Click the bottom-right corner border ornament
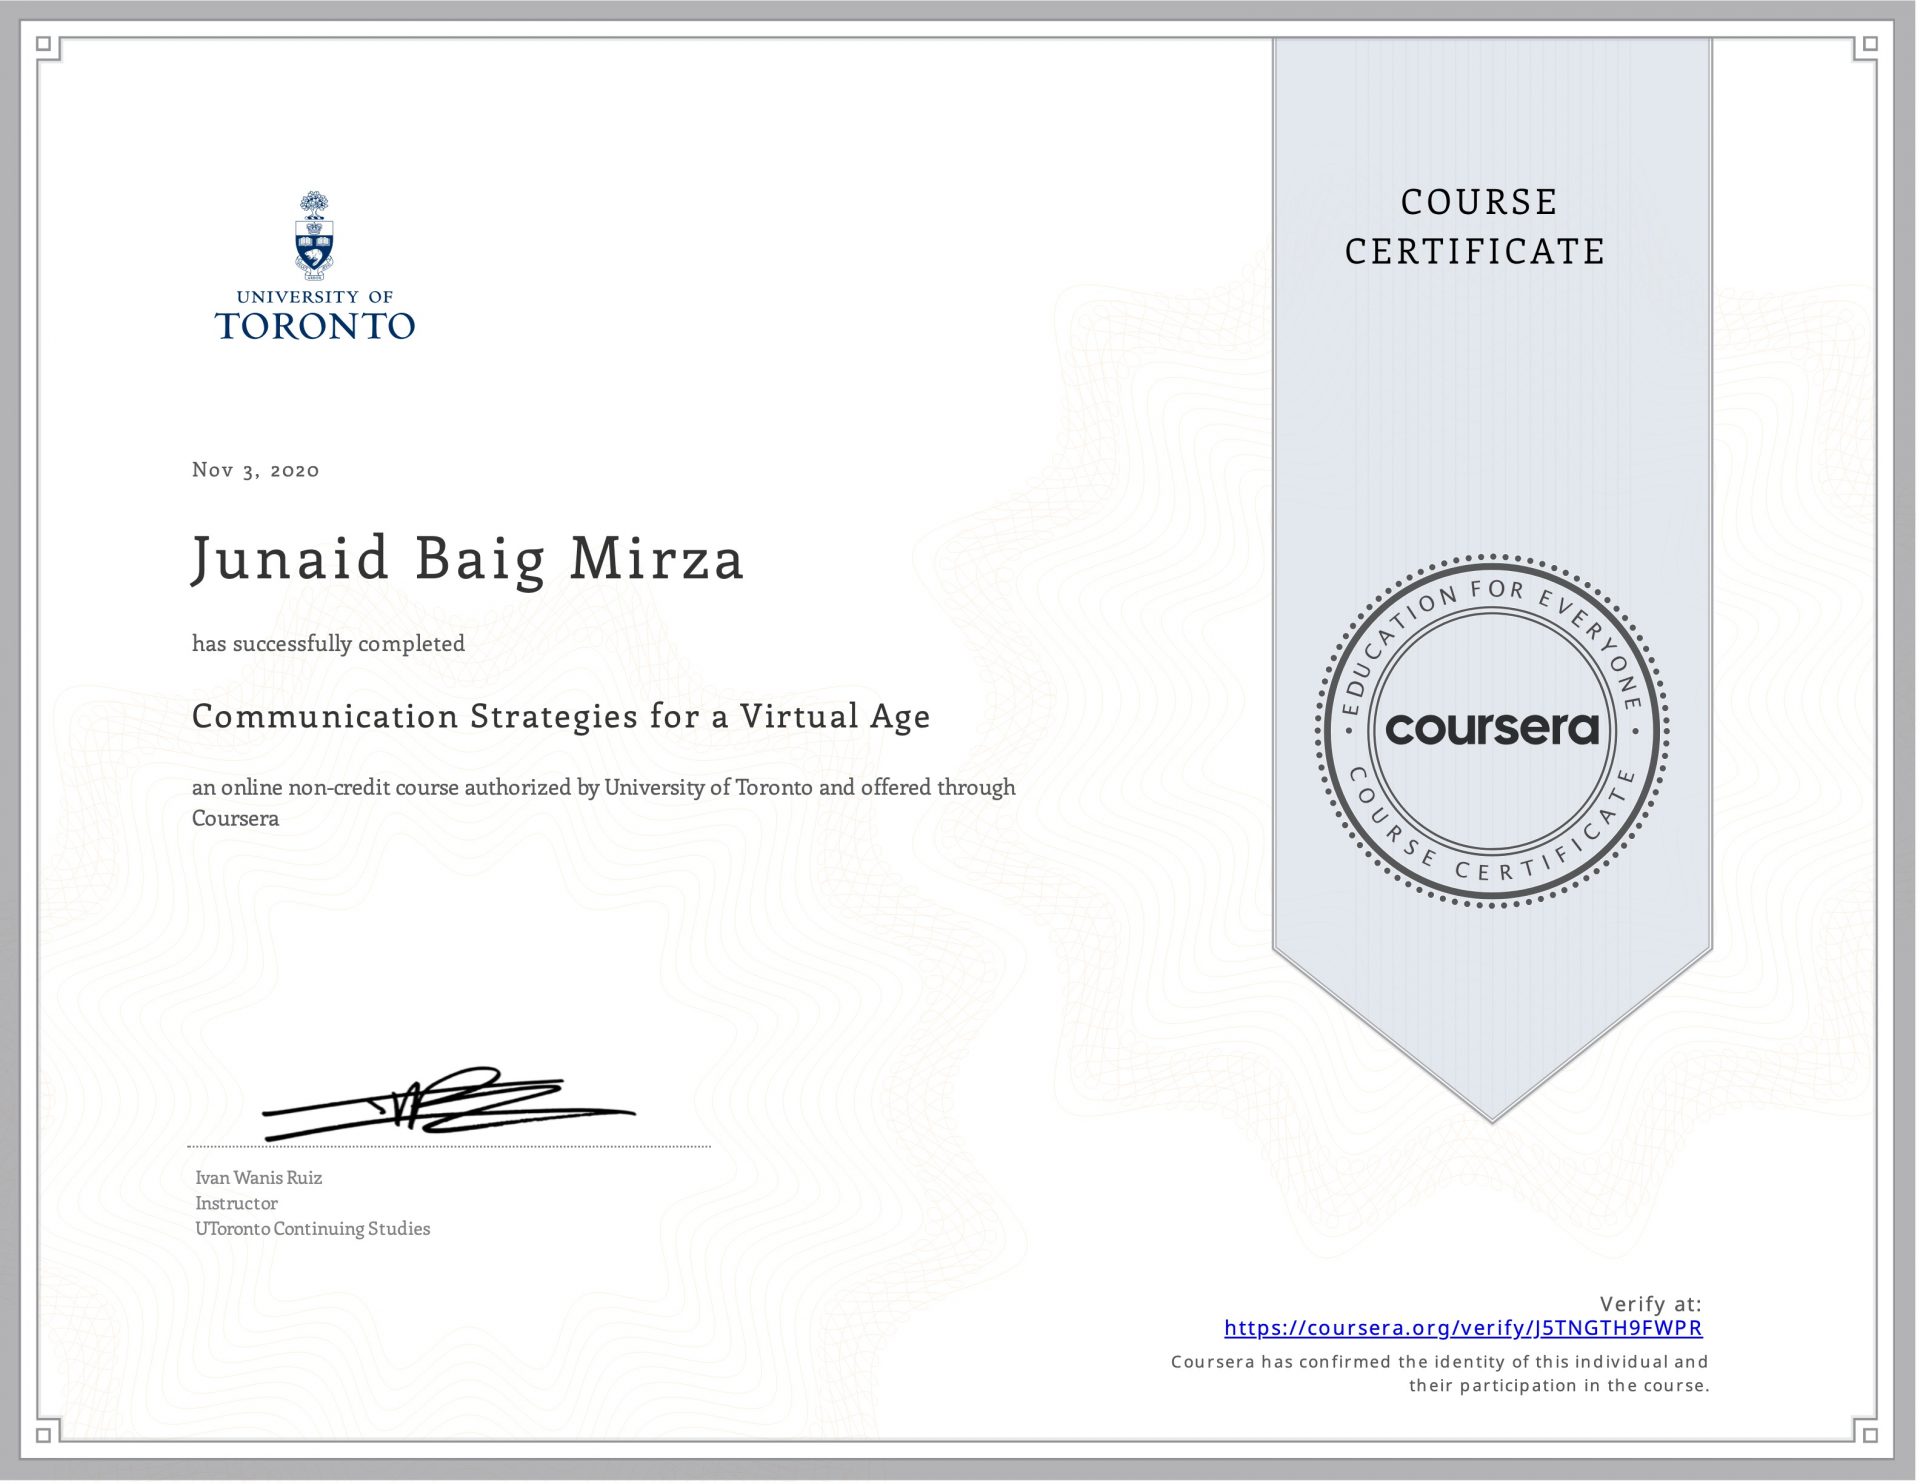The width and height of the screenshot is (1920, 1484). click(x=1870, y=1434)
